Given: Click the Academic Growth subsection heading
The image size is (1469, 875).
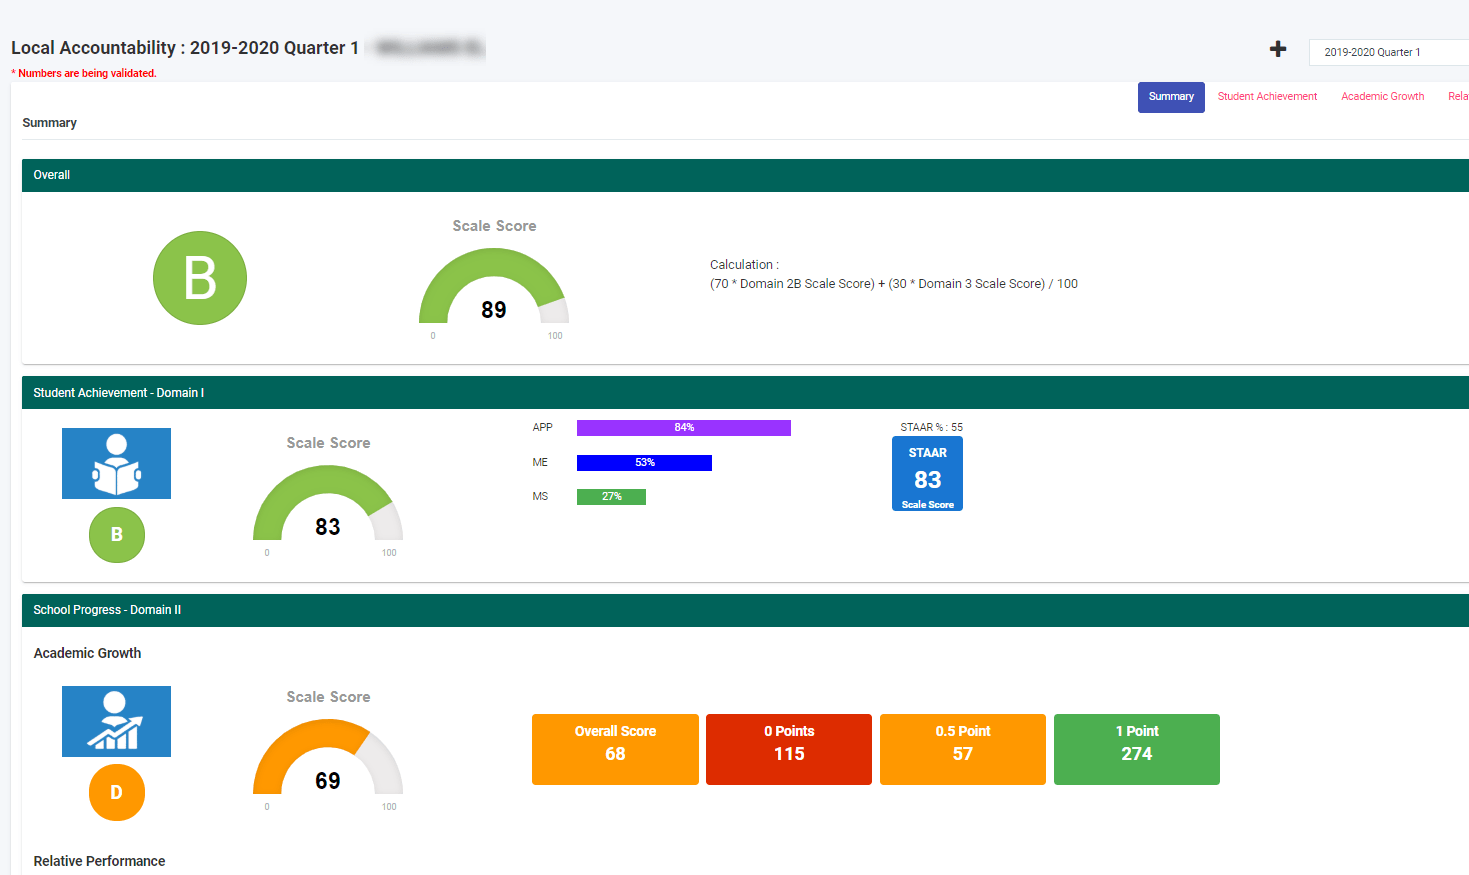Looking at the screenshot, I should pyautogui.click(x=87, y=653).
